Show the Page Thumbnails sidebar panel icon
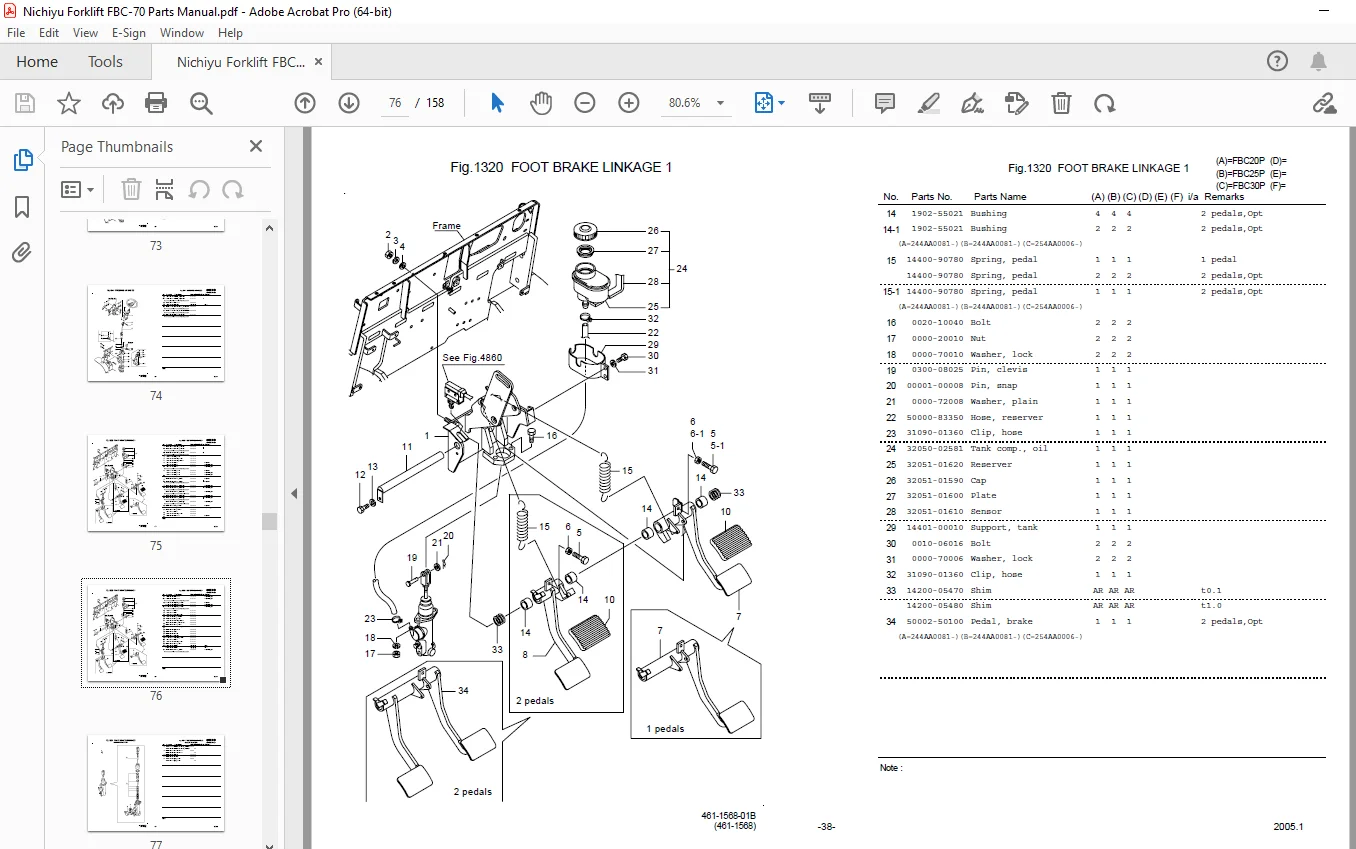1356x849 pixels. [x=22, y=160]
